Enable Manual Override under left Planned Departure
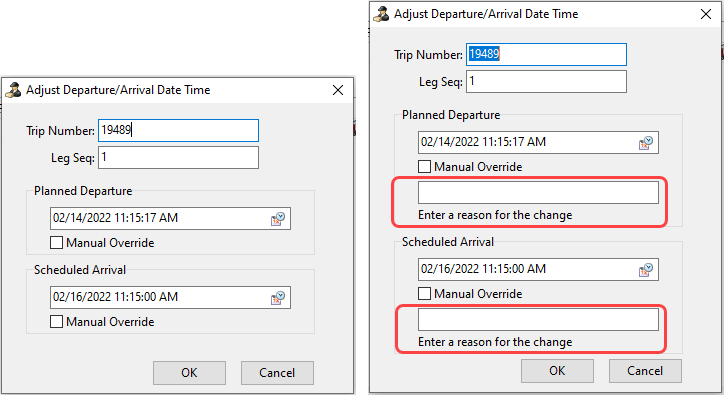 [56, 243]
